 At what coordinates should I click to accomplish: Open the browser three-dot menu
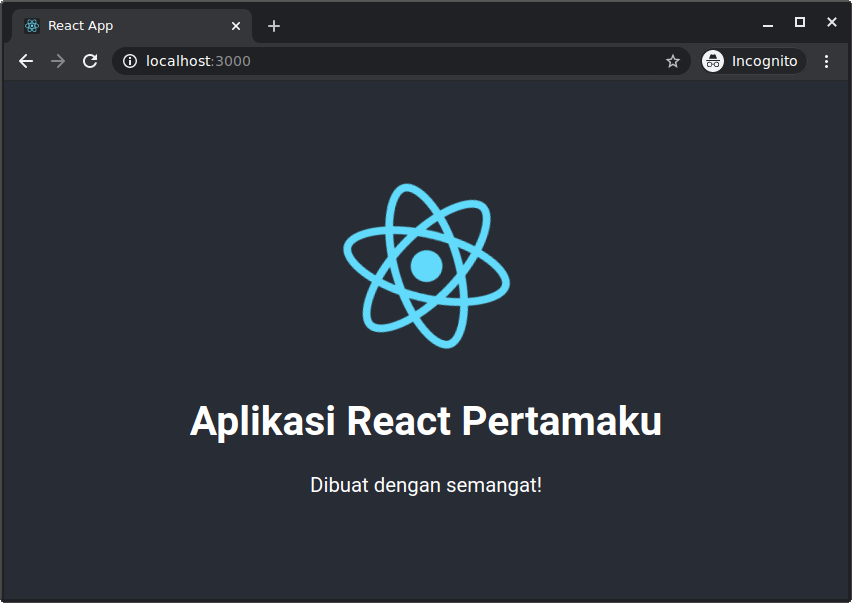(826, 61)
